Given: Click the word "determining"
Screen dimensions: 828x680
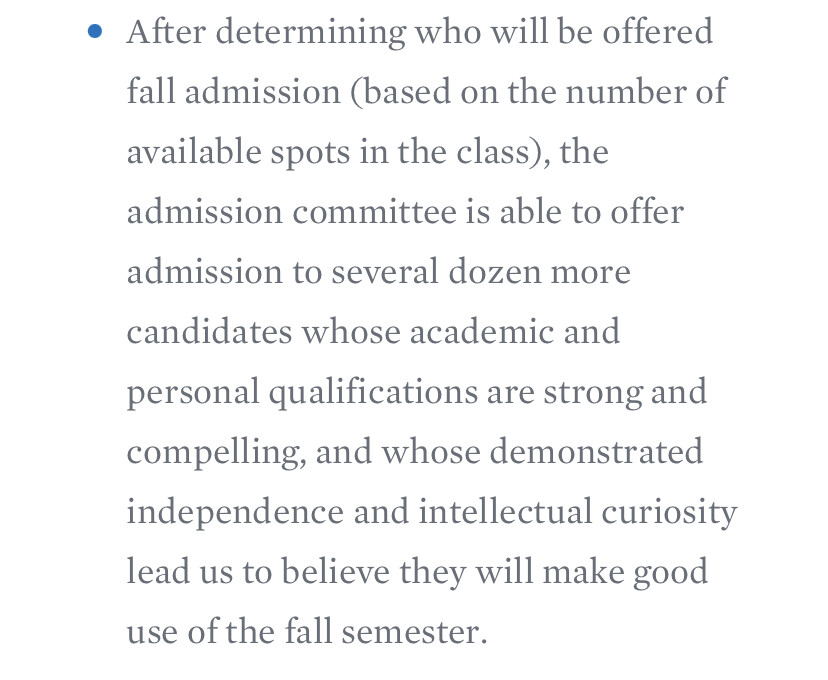Looking at the screenshot, I should point(310,33).
